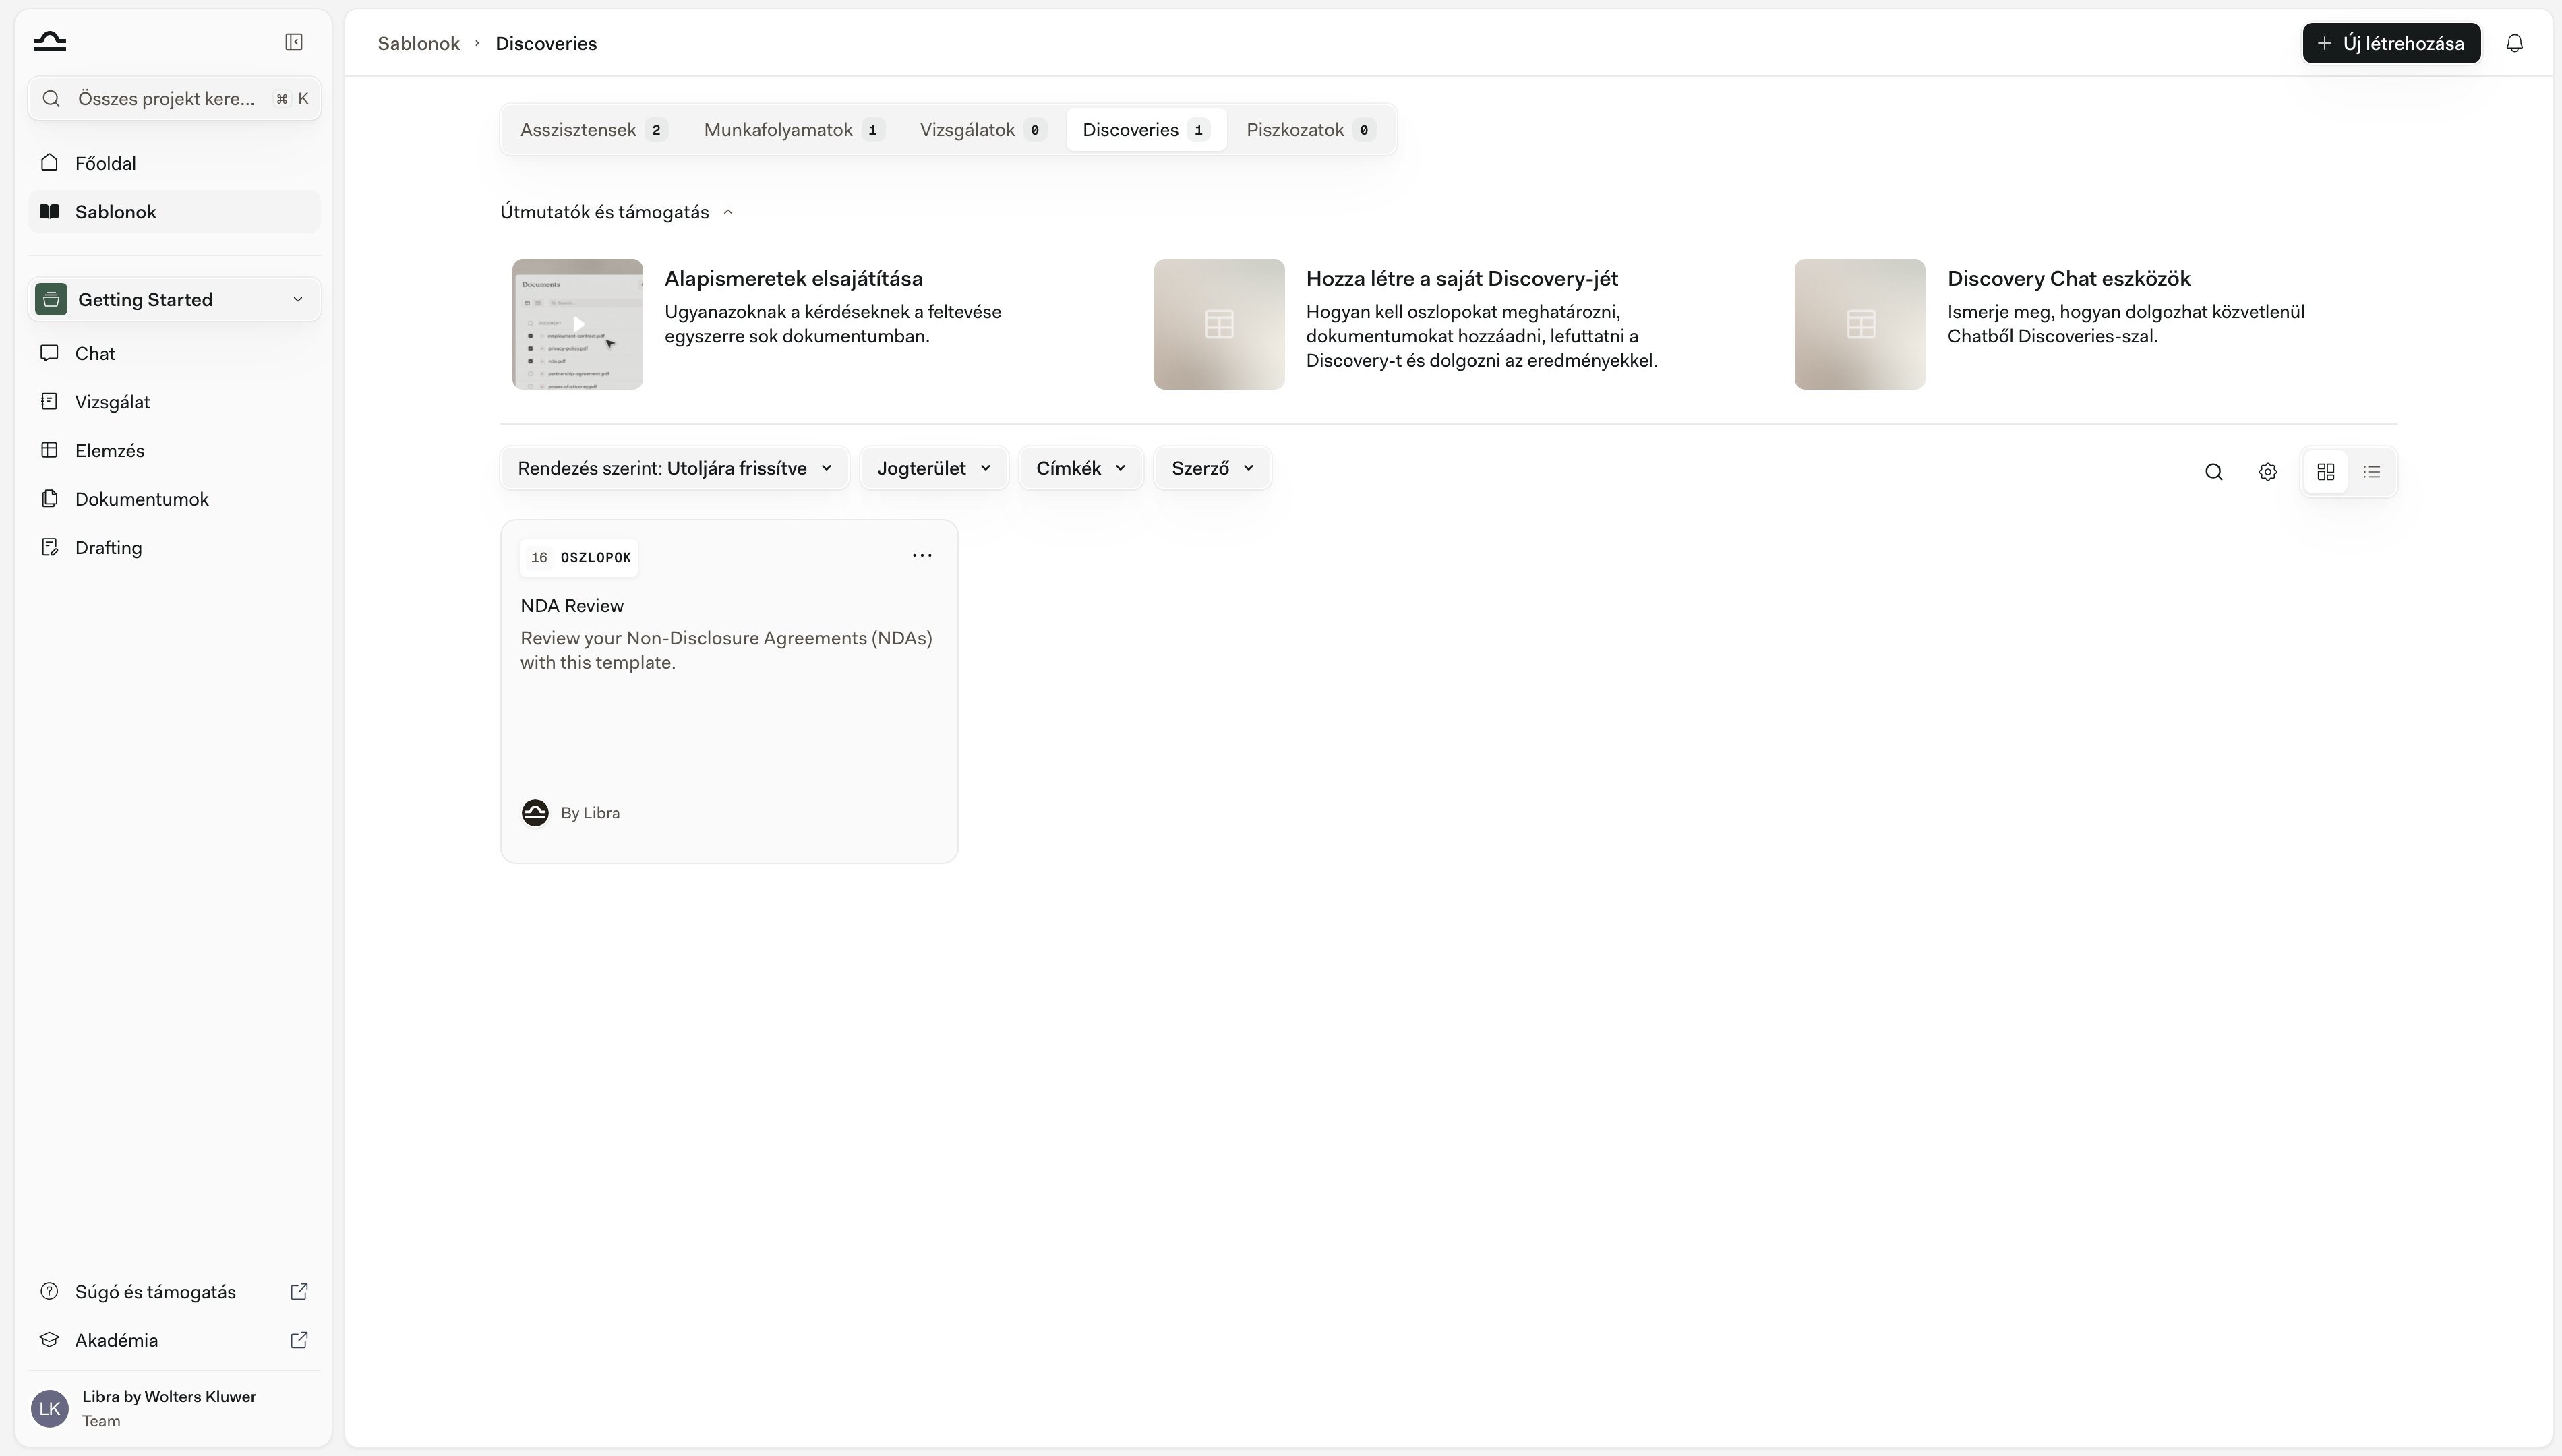Open the Discovery Chat eszközök thumbnail
2562x1456 pixels.
1859,324
